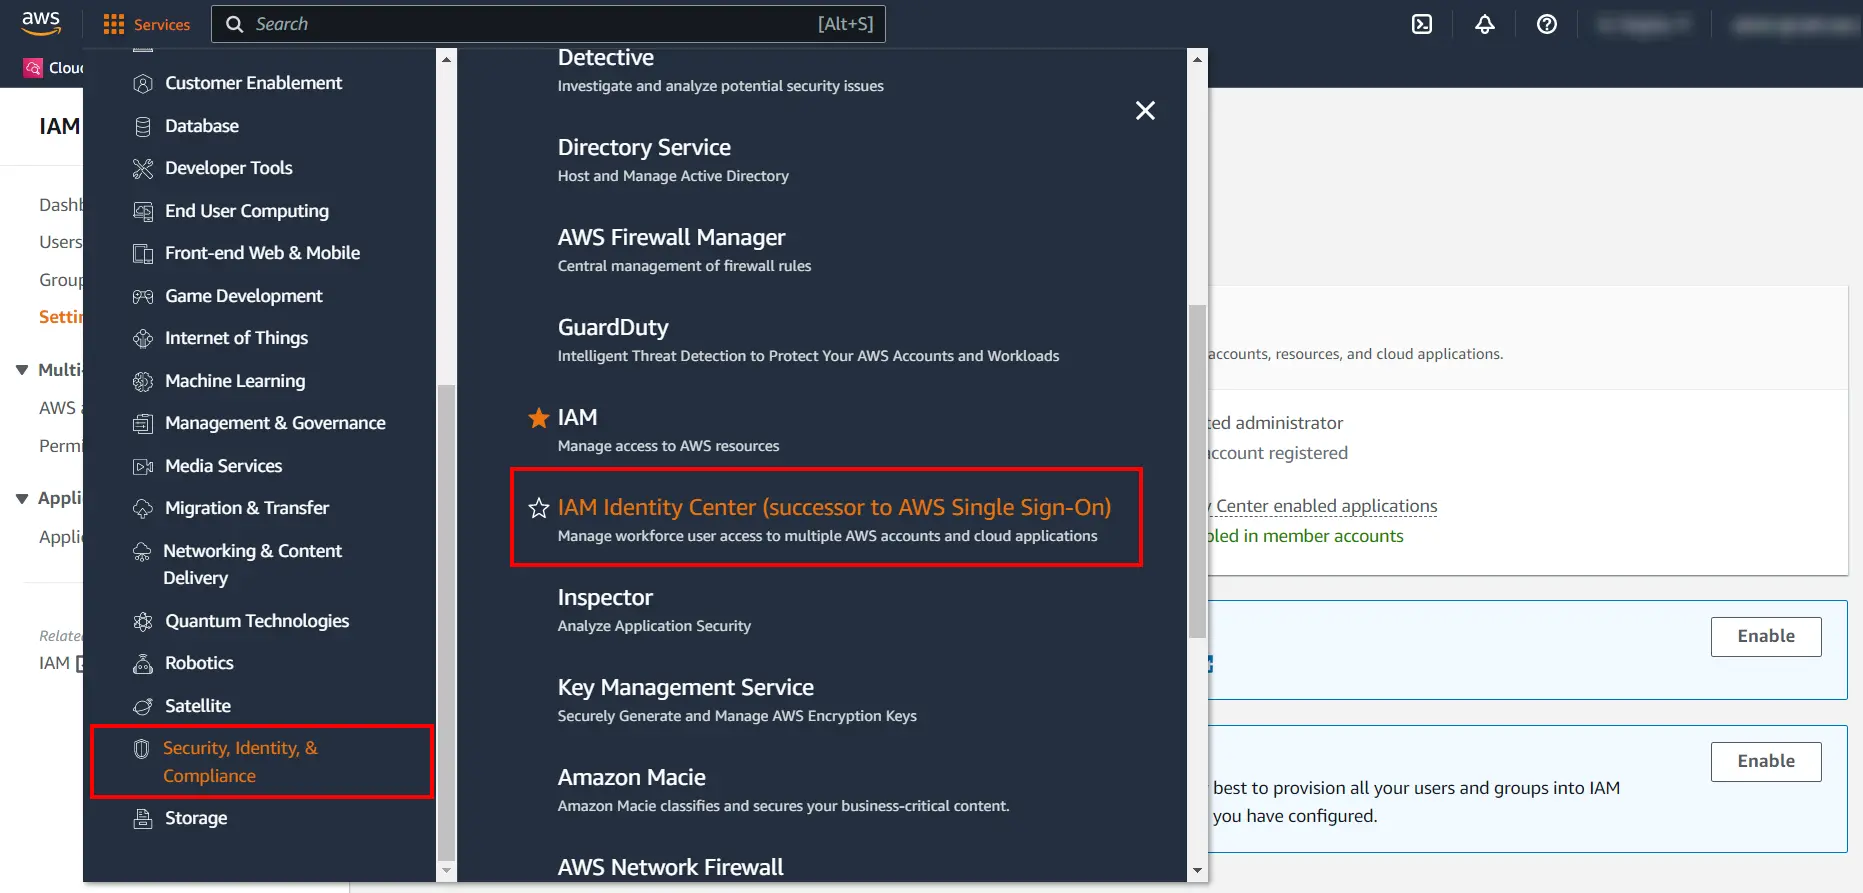Click the Migration & Transfer icon
1863x893 pixels.
pos(143,508)
